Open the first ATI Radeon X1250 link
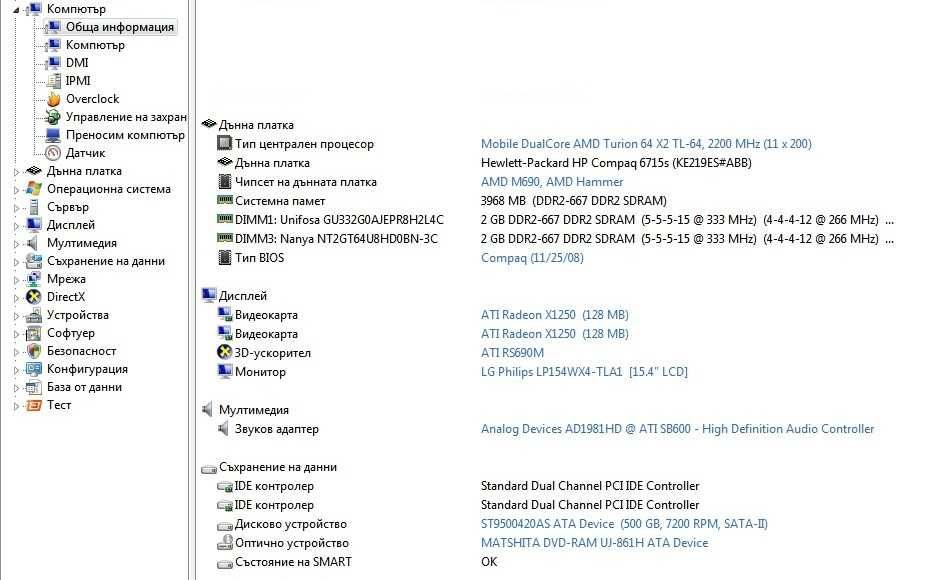The image size is (937, 580). [555, 315]
